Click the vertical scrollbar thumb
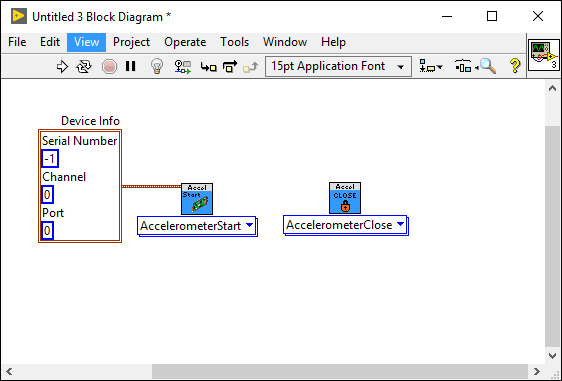The height and width of the screenshot is (381, 562). click(552, 236)
